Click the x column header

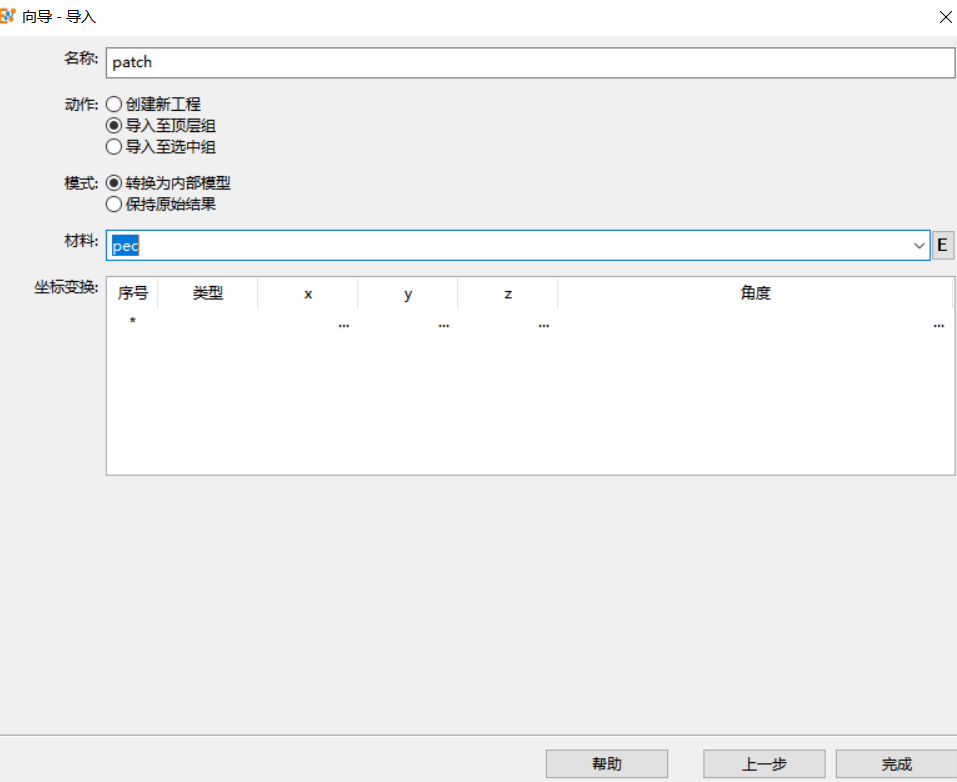(308, 294)
